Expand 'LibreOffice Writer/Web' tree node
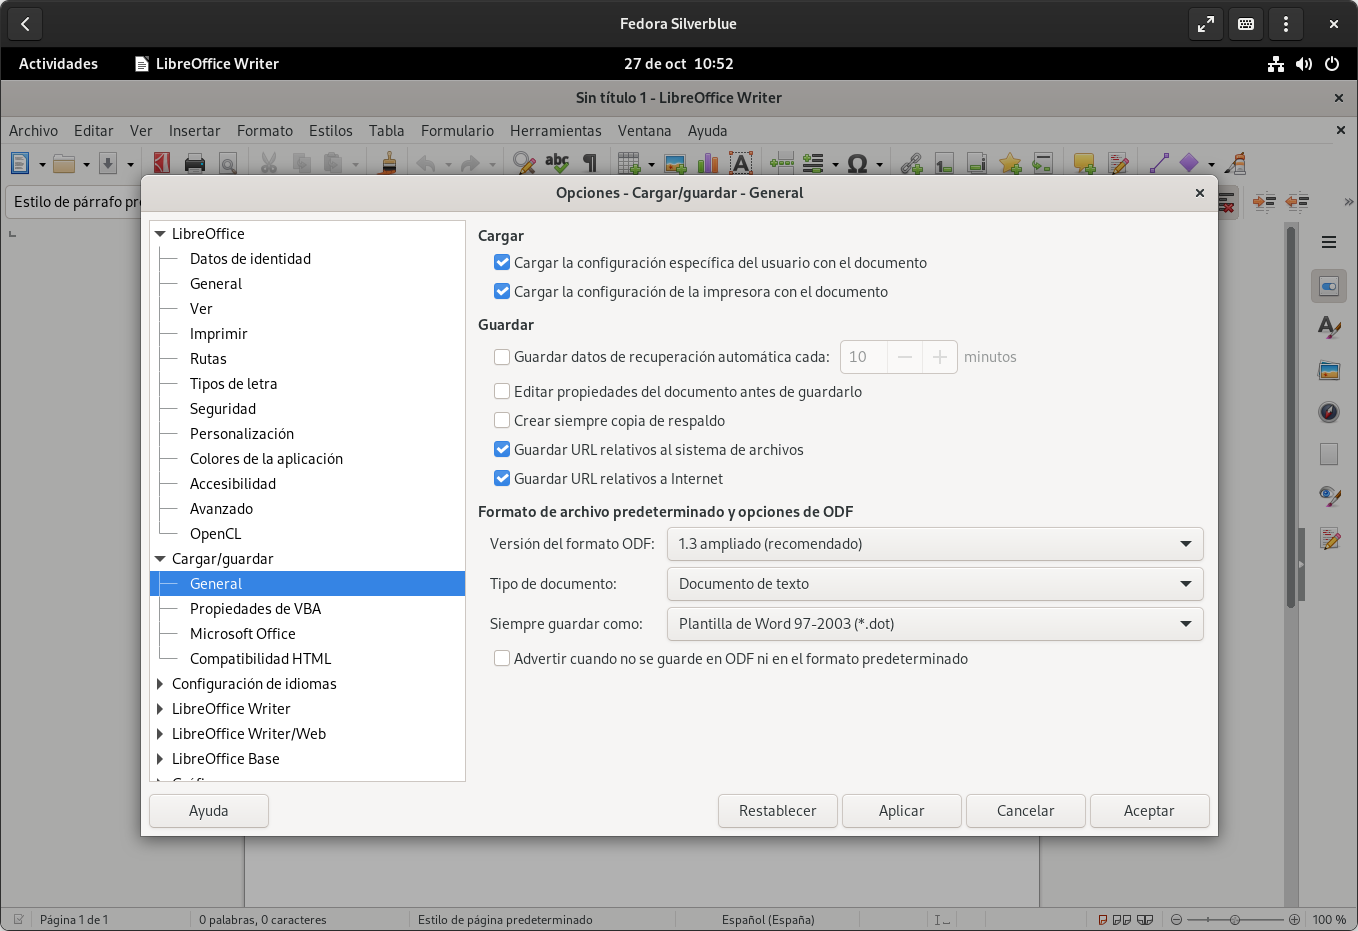This screenshot has height=931, width=1358. coord(160,734)
